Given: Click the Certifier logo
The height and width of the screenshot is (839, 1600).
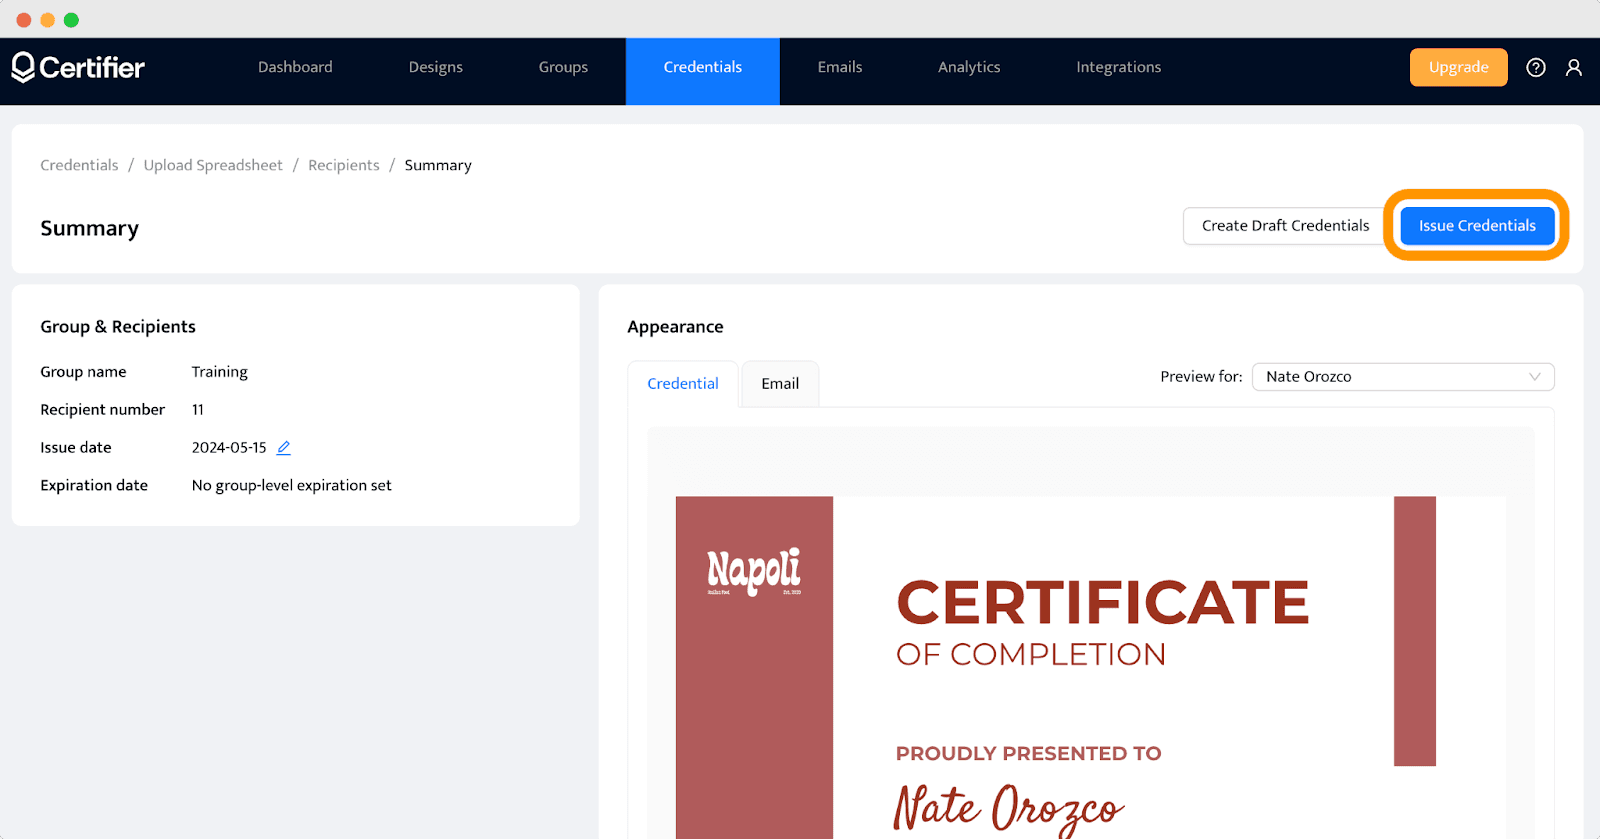Looking at the screenshot, I should (x=78, y=67).
